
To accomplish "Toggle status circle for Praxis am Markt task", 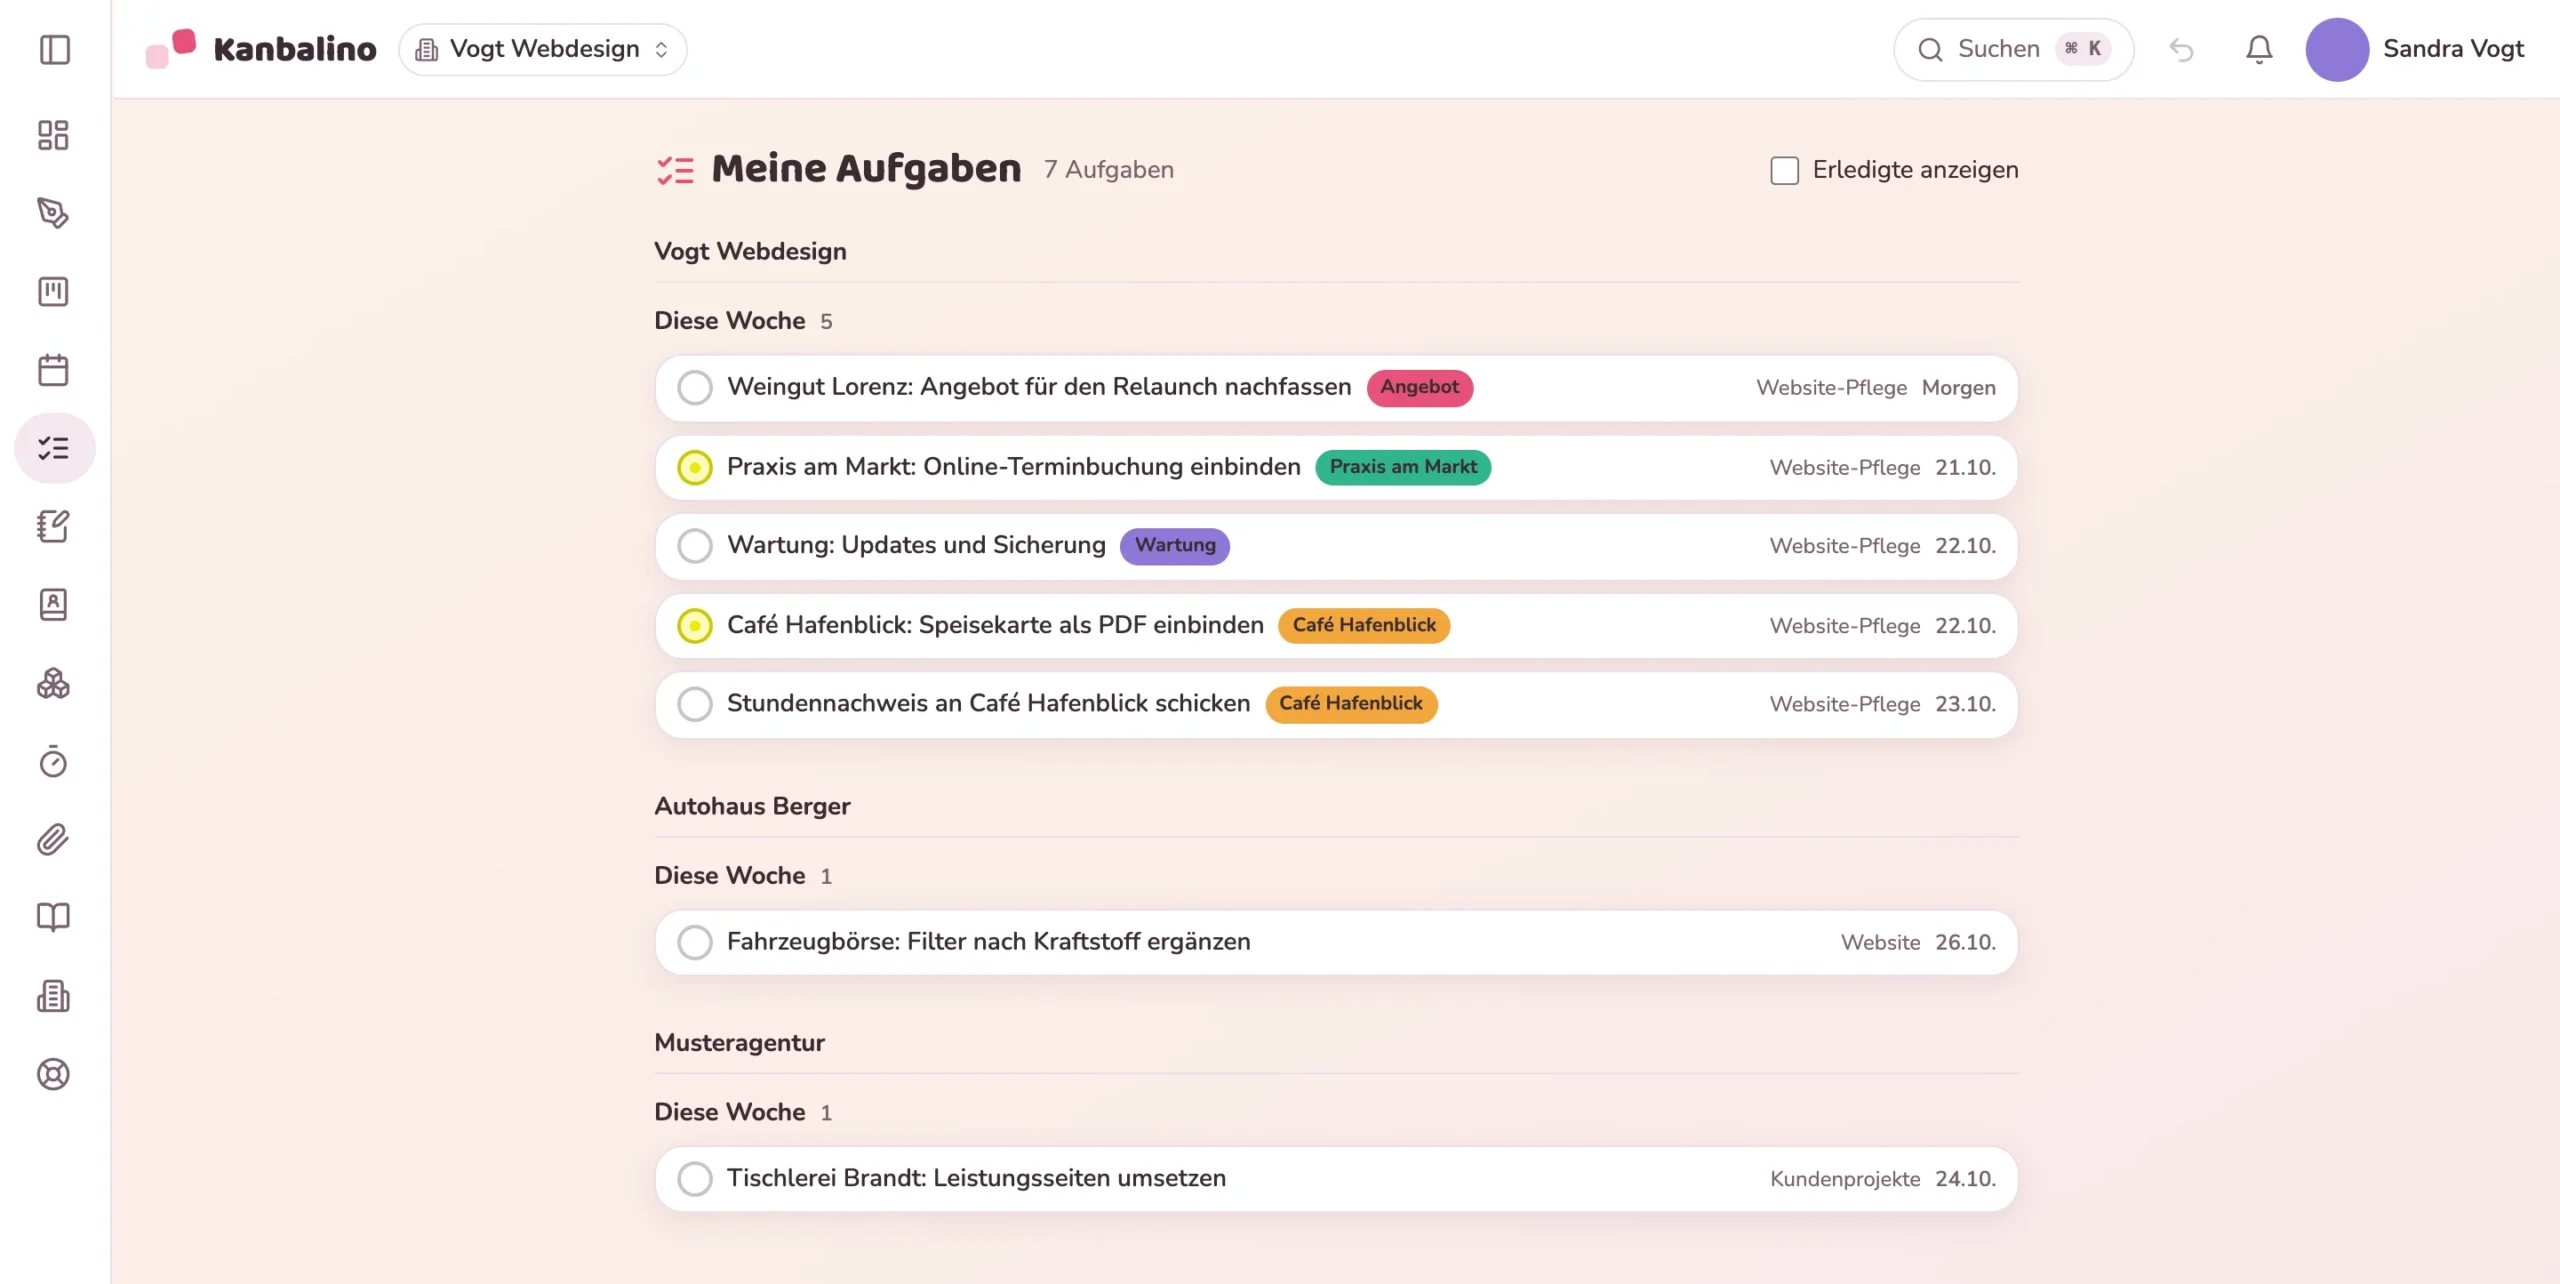I will coord(695,467).
